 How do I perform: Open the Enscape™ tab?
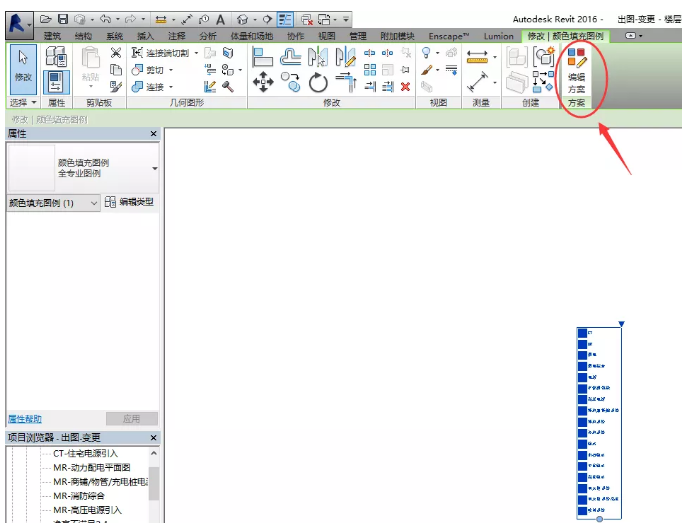[x=448, y=36]
